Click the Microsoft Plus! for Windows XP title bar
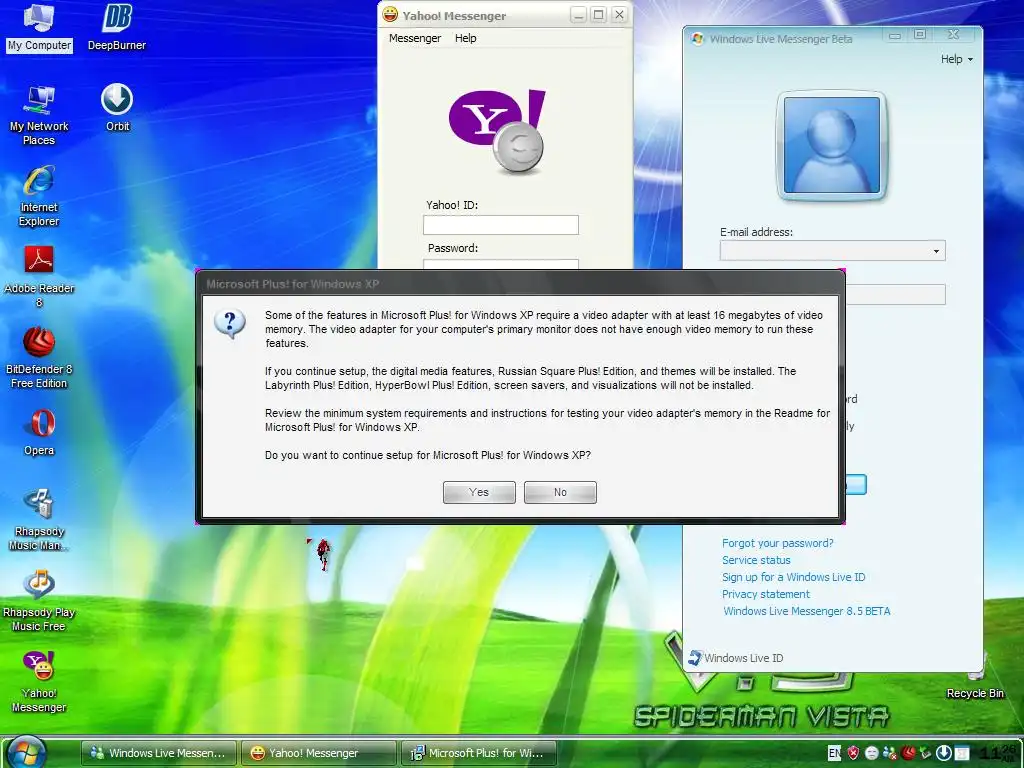Viewport: 1024px width, 768px height. tap(520, 283)
